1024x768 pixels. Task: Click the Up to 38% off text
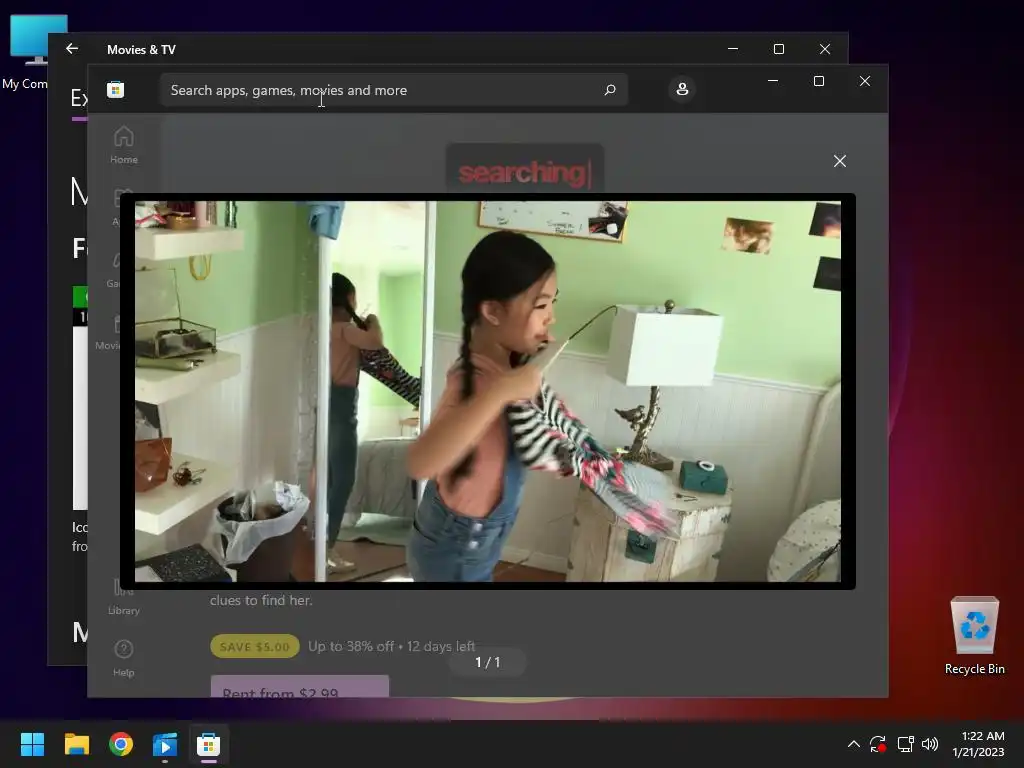[x=351, y=647]
